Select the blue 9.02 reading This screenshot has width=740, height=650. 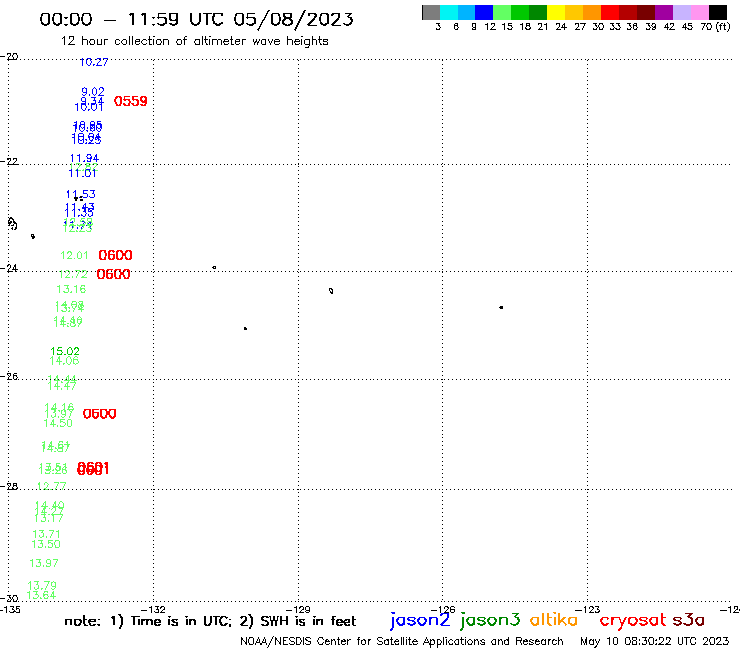93,92
